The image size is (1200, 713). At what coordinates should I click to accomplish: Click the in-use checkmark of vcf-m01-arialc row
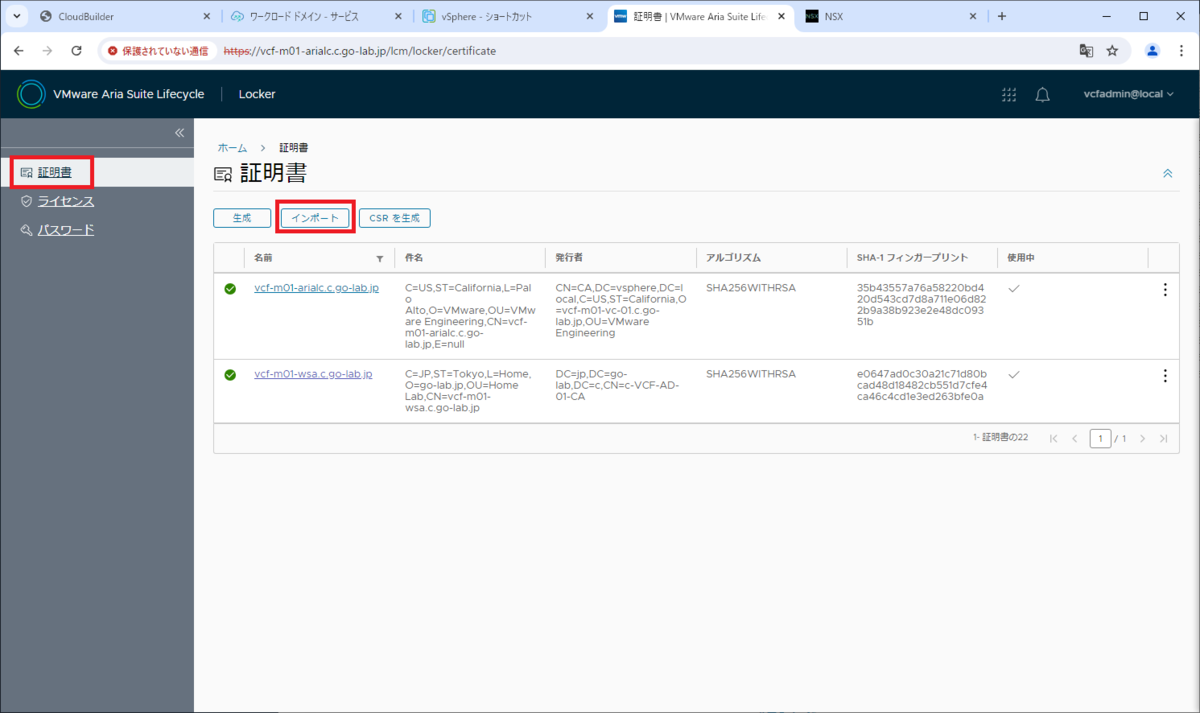click(1014, 288)
